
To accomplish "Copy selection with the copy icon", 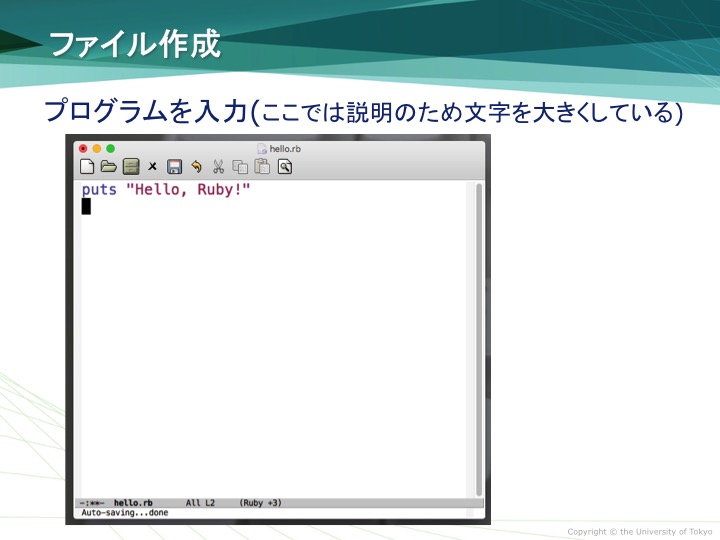I will click(240, 167).
